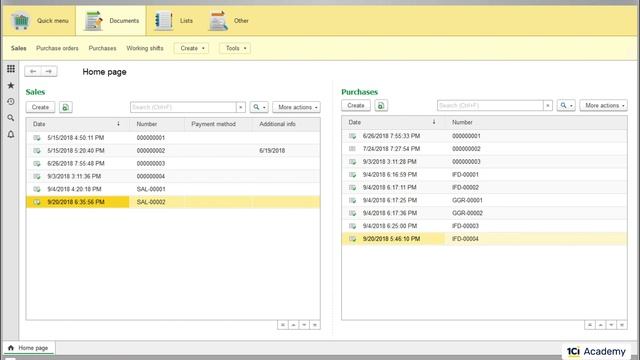
Task: Open the Lists section
Action: pos(174,20)
